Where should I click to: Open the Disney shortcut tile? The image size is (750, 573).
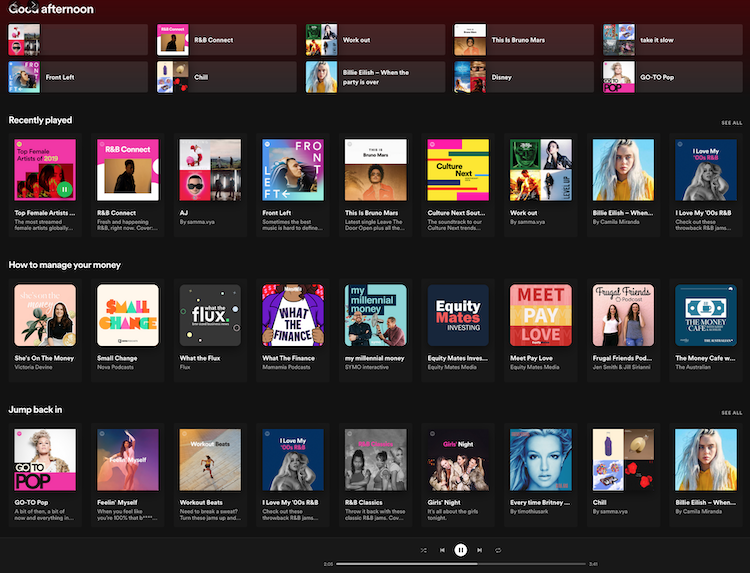(524, 77)
